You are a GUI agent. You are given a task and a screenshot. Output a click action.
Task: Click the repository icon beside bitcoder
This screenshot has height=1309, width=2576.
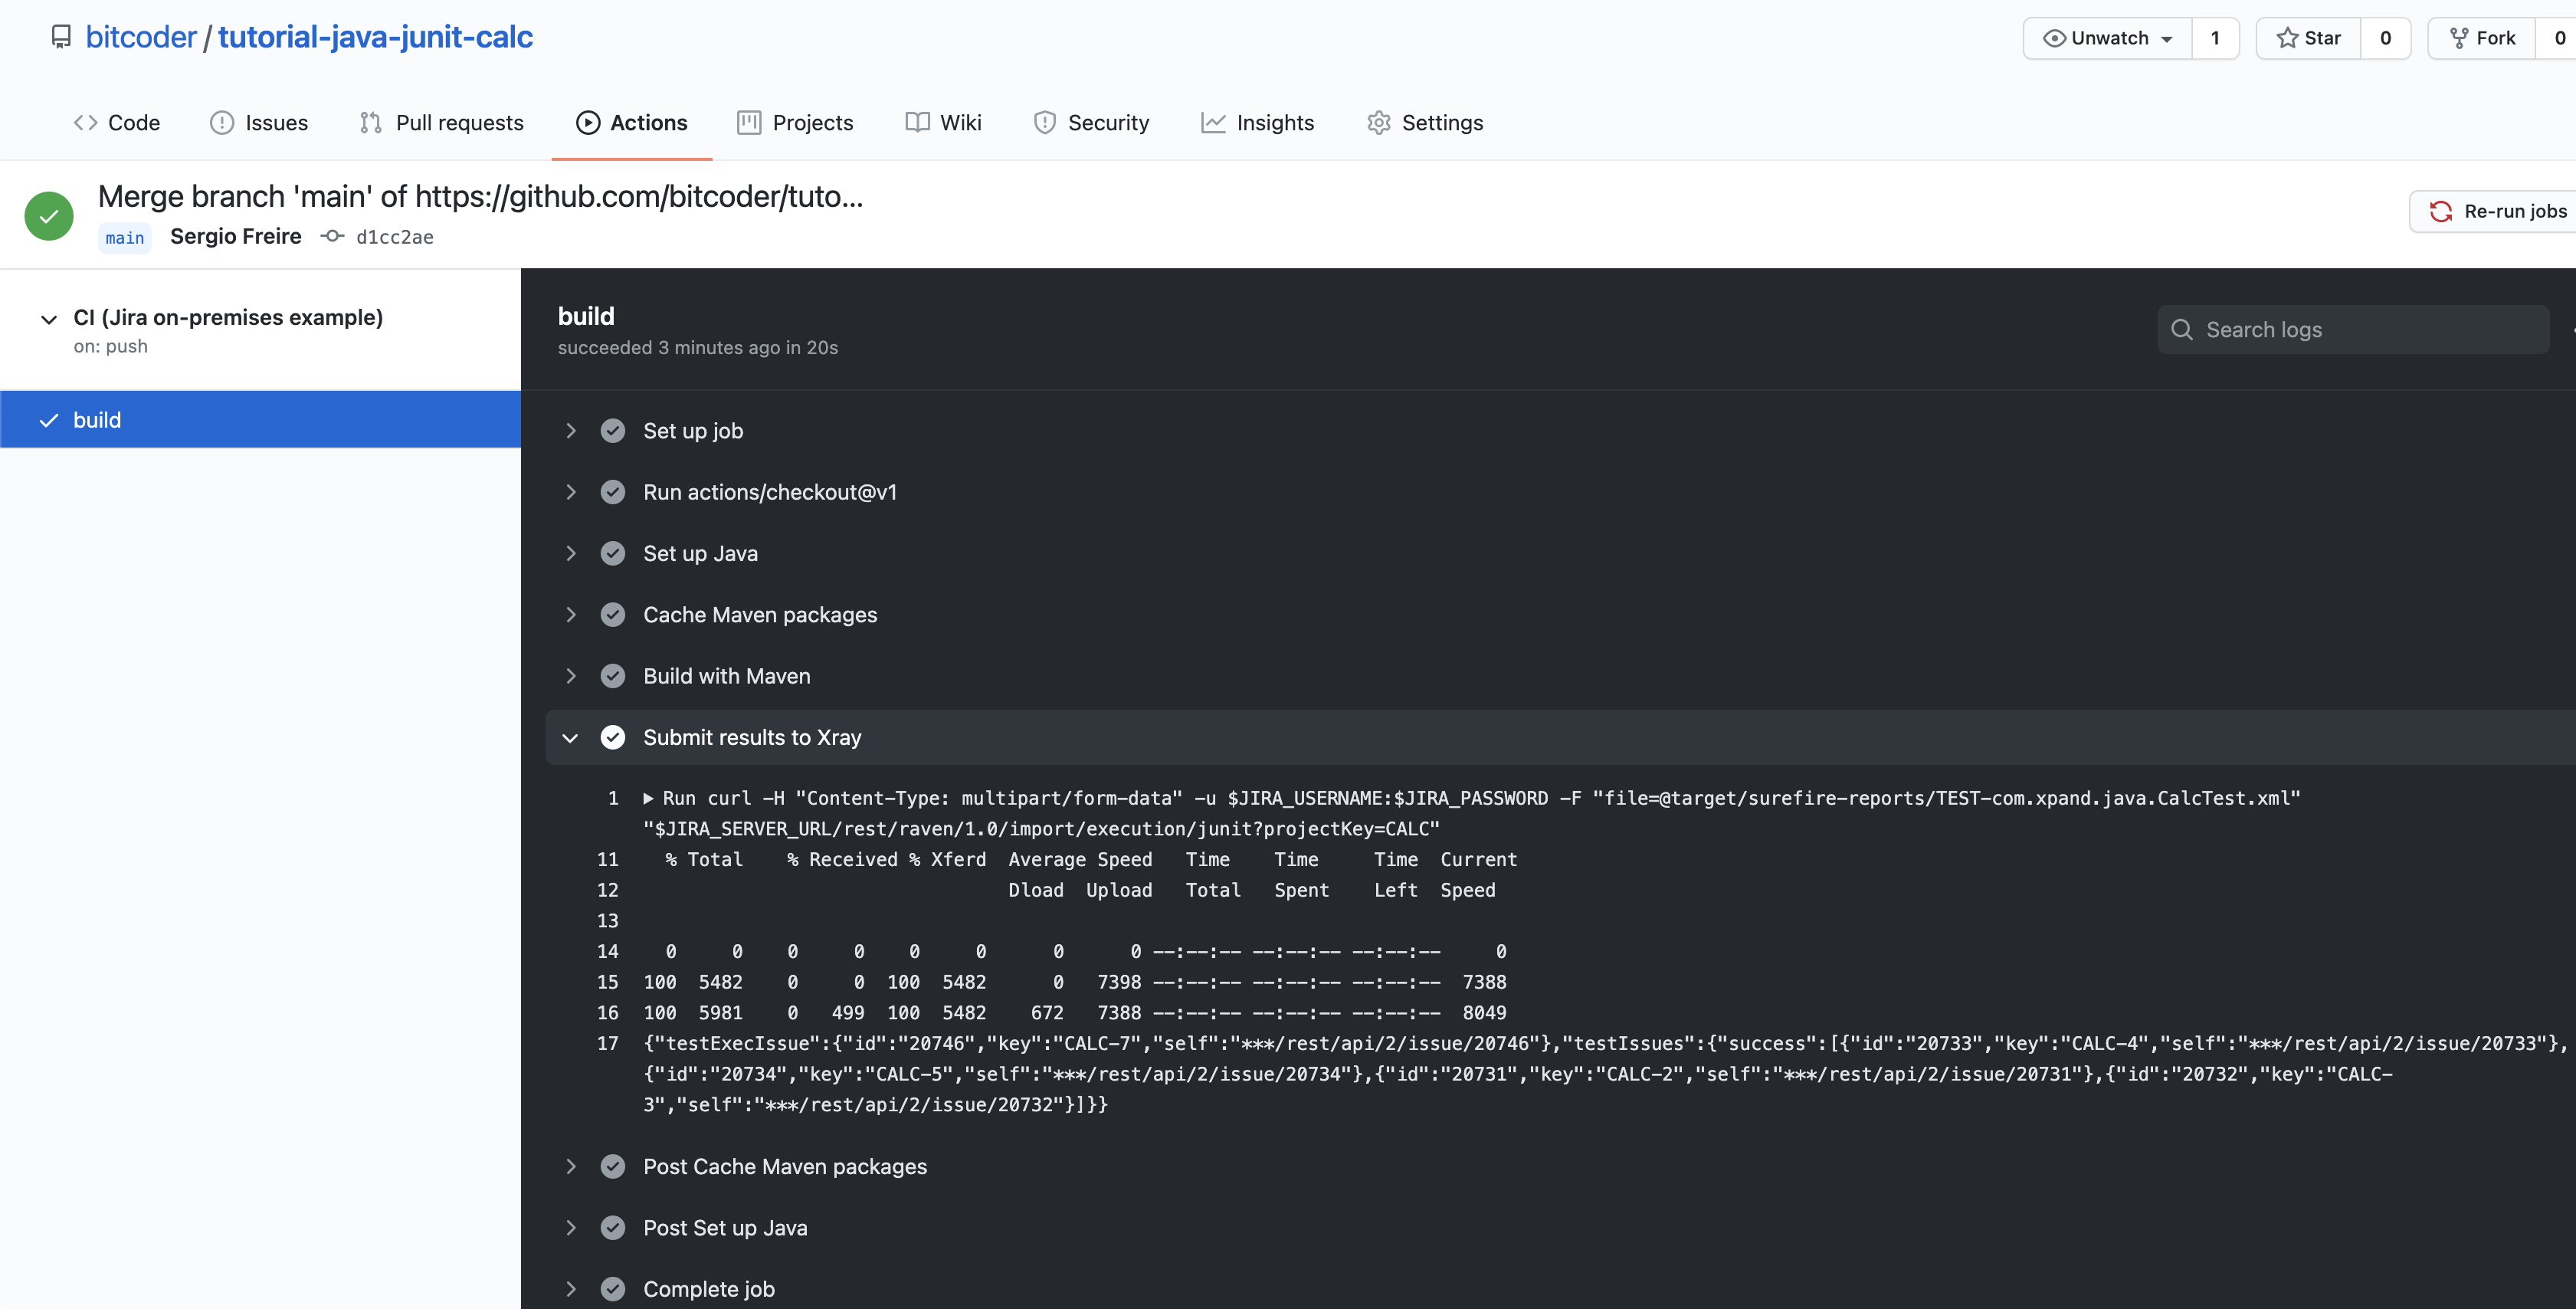(x=61, y=37)
